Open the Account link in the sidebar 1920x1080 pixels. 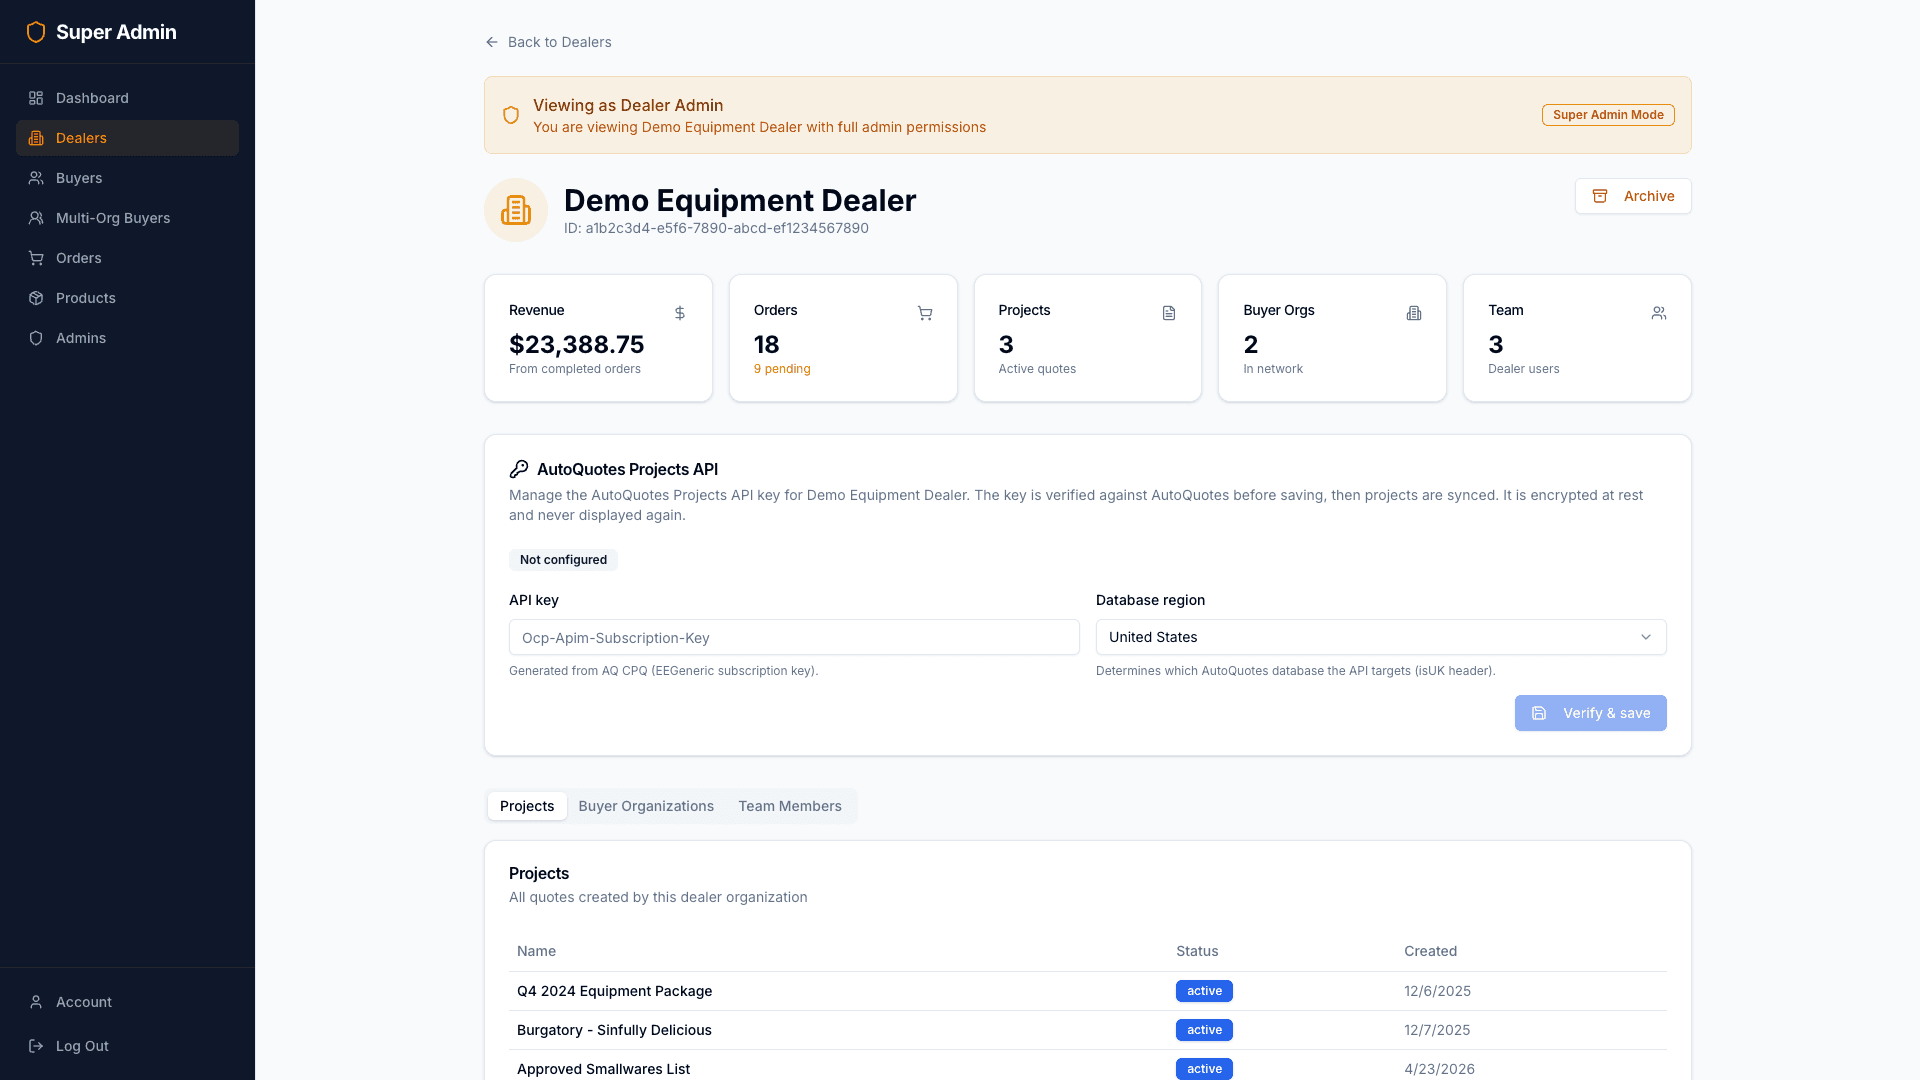(127, 1002)
